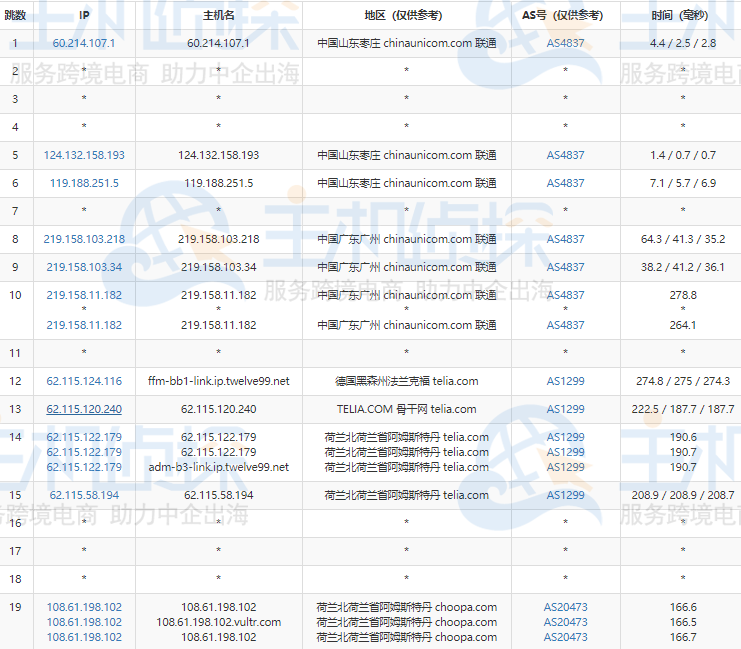Select latency value 264.1 in hop 10

point(683,325)
